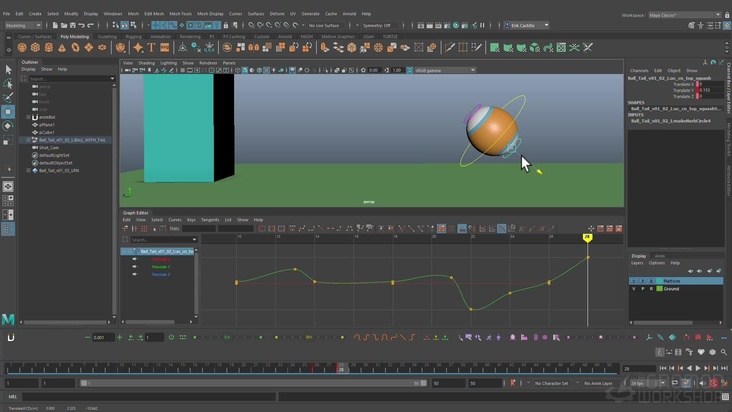Select the arrow Select tool in the toolbox
The image size is (732, 412).
pos(8,69)
